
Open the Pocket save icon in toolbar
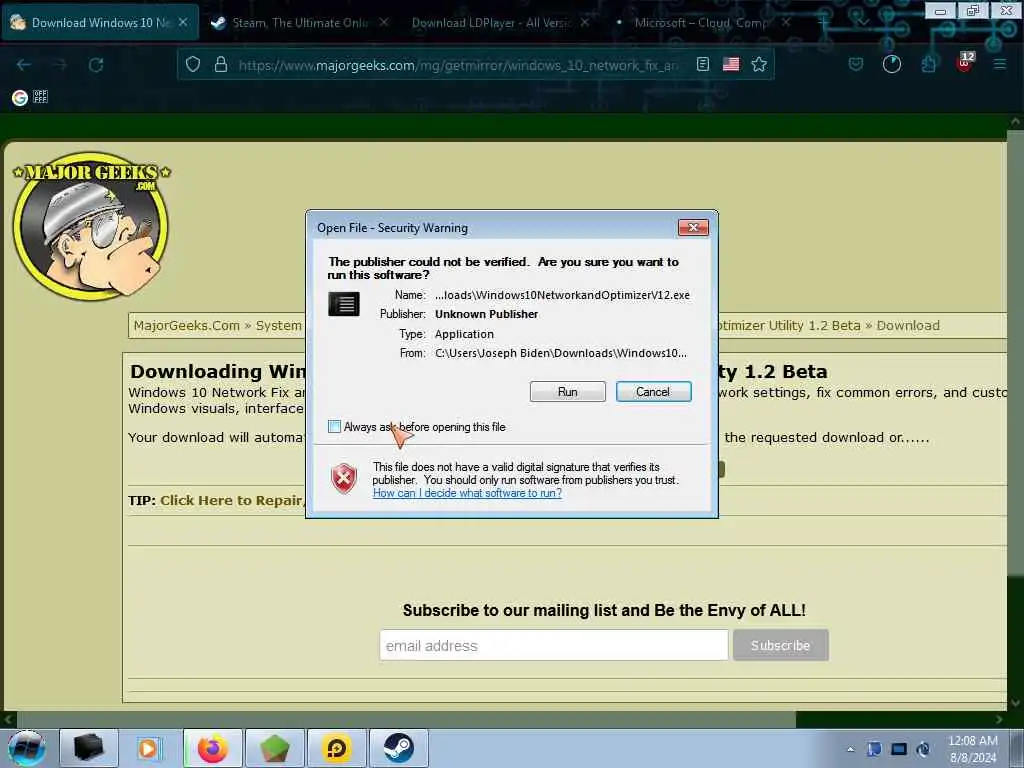click(x=856, y=64)
